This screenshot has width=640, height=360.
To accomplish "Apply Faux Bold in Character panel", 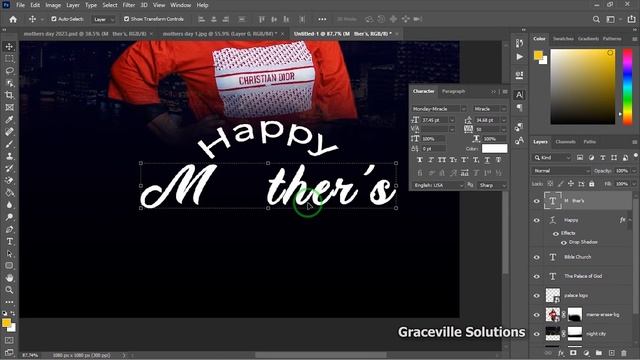I will pos(420,160).
